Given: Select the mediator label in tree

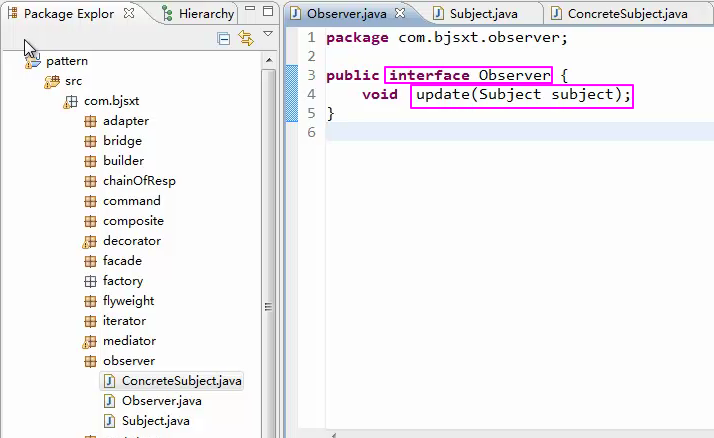Looking at the screenshot, I should tap(130, 341).
